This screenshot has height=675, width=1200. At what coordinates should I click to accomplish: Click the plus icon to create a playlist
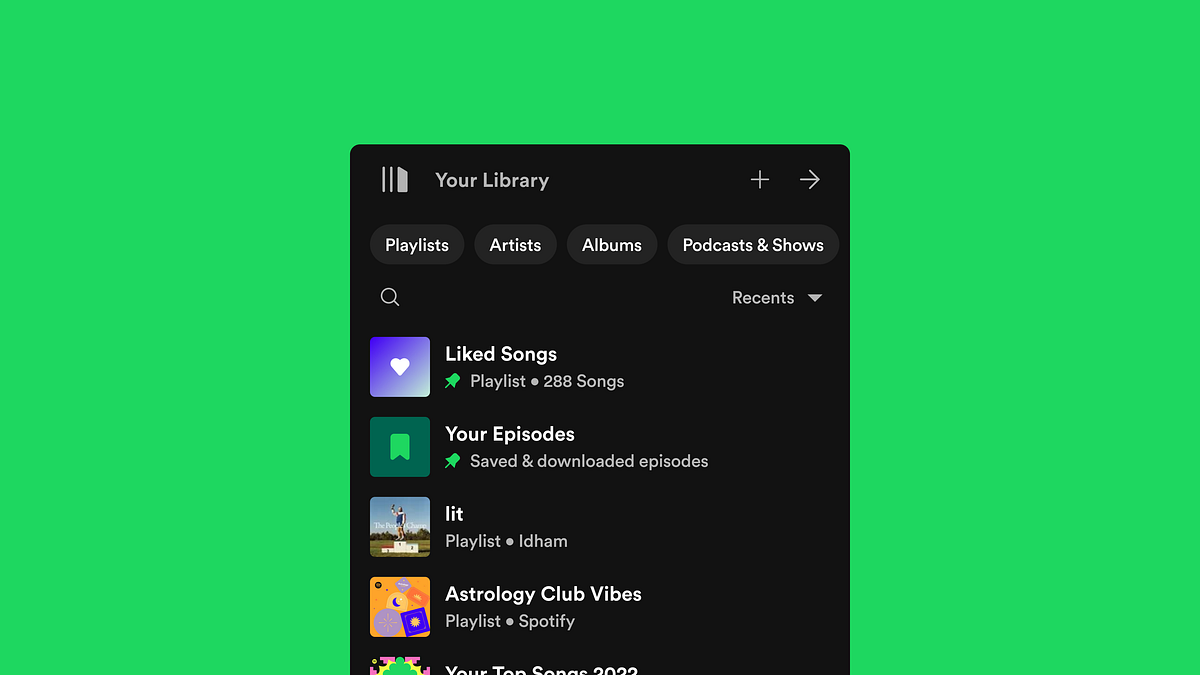760,179
